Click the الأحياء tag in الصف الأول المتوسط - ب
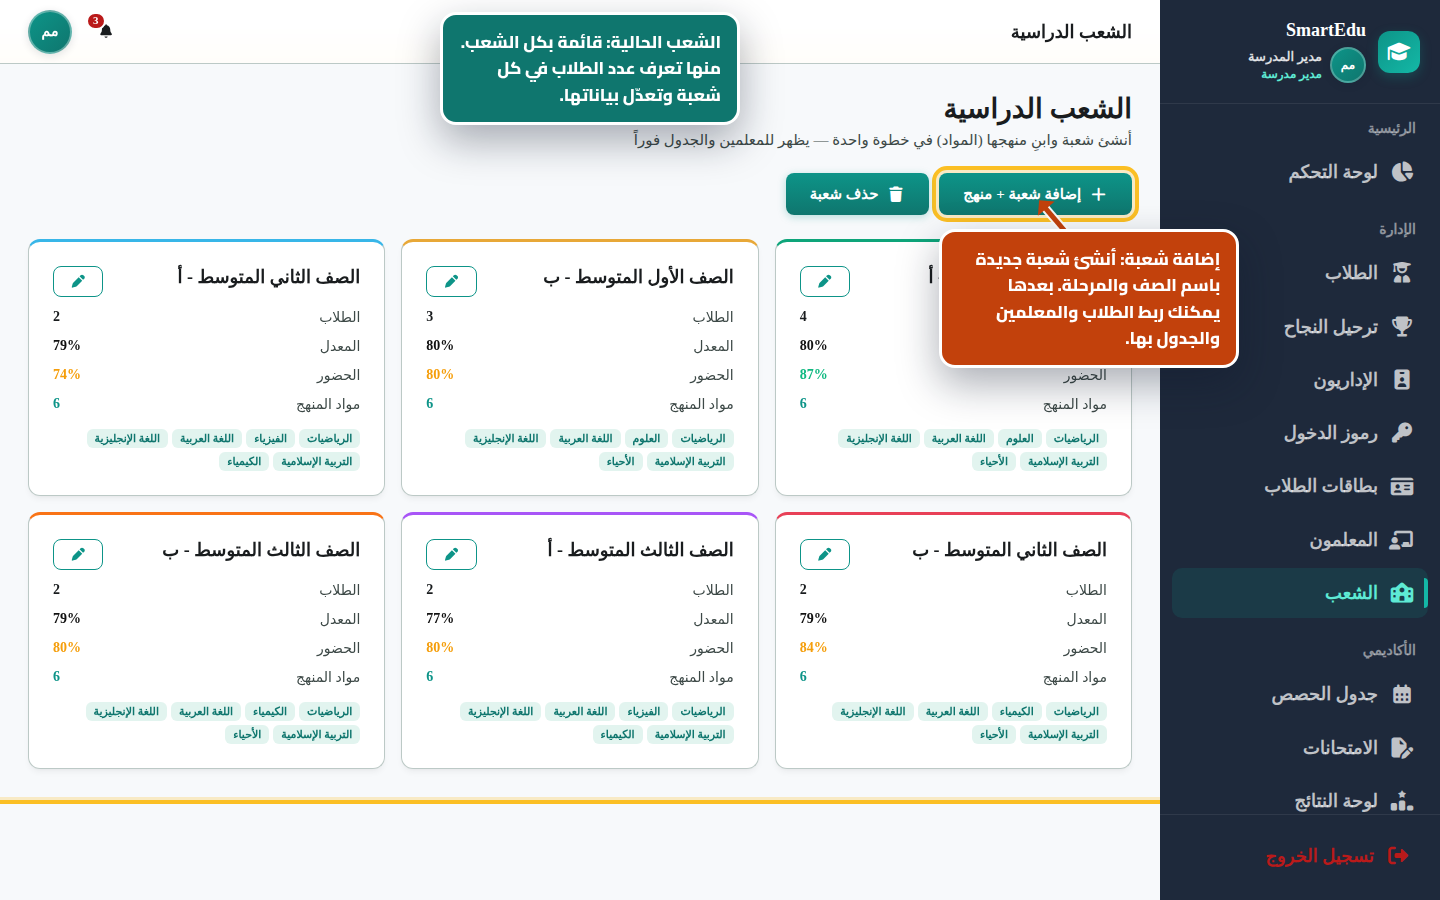 [620, 461]
